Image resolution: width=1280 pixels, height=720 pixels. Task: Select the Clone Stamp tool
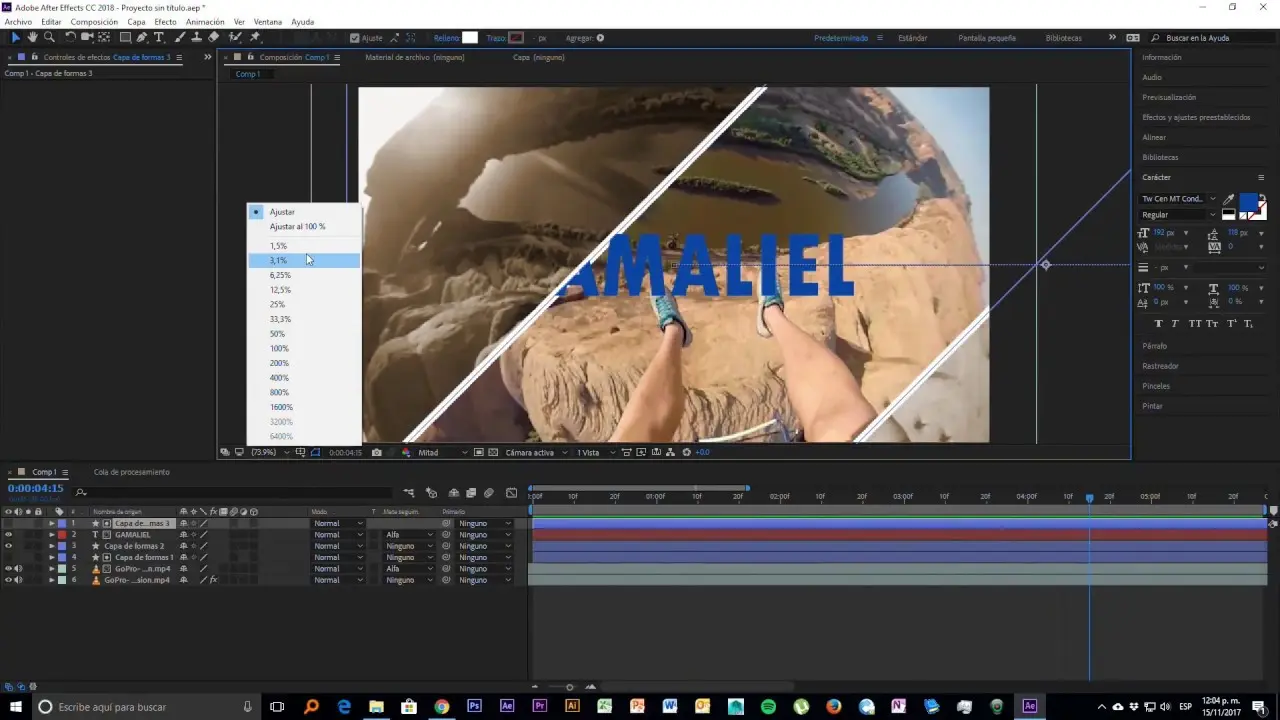[x=196, y=38]
